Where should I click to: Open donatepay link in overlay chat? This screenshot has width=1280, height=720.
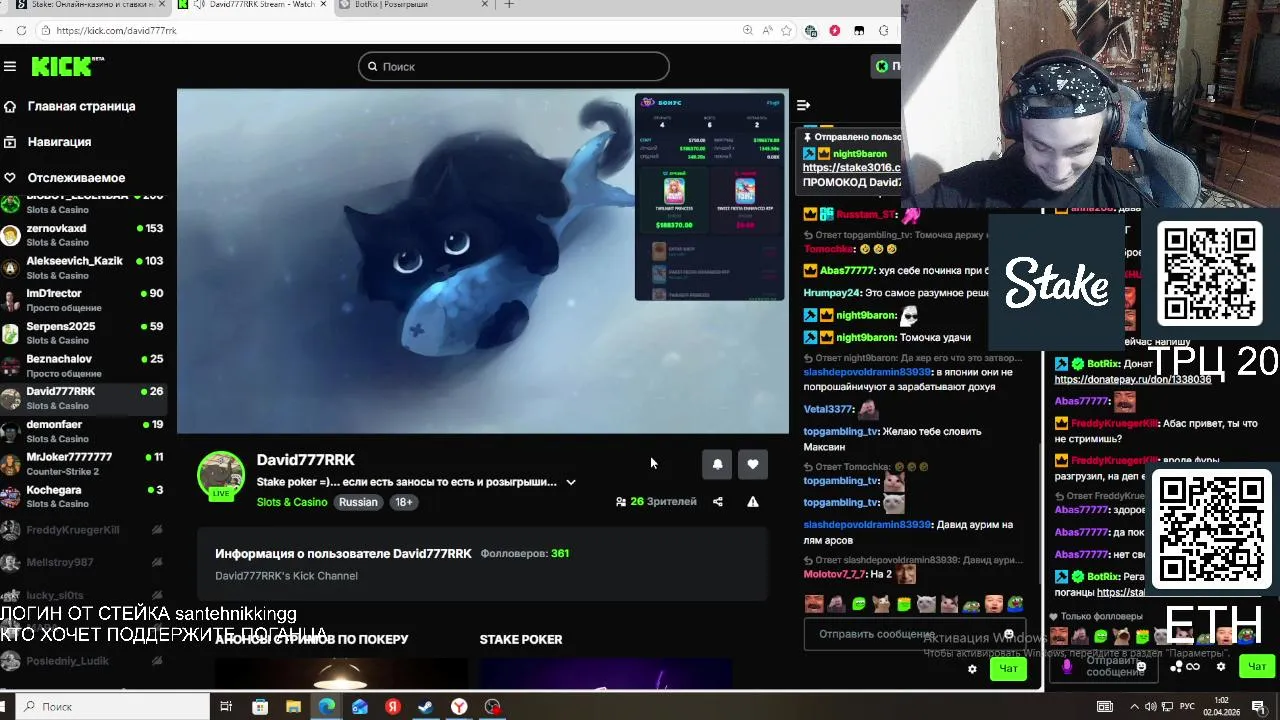click(x=1133, y=380)
